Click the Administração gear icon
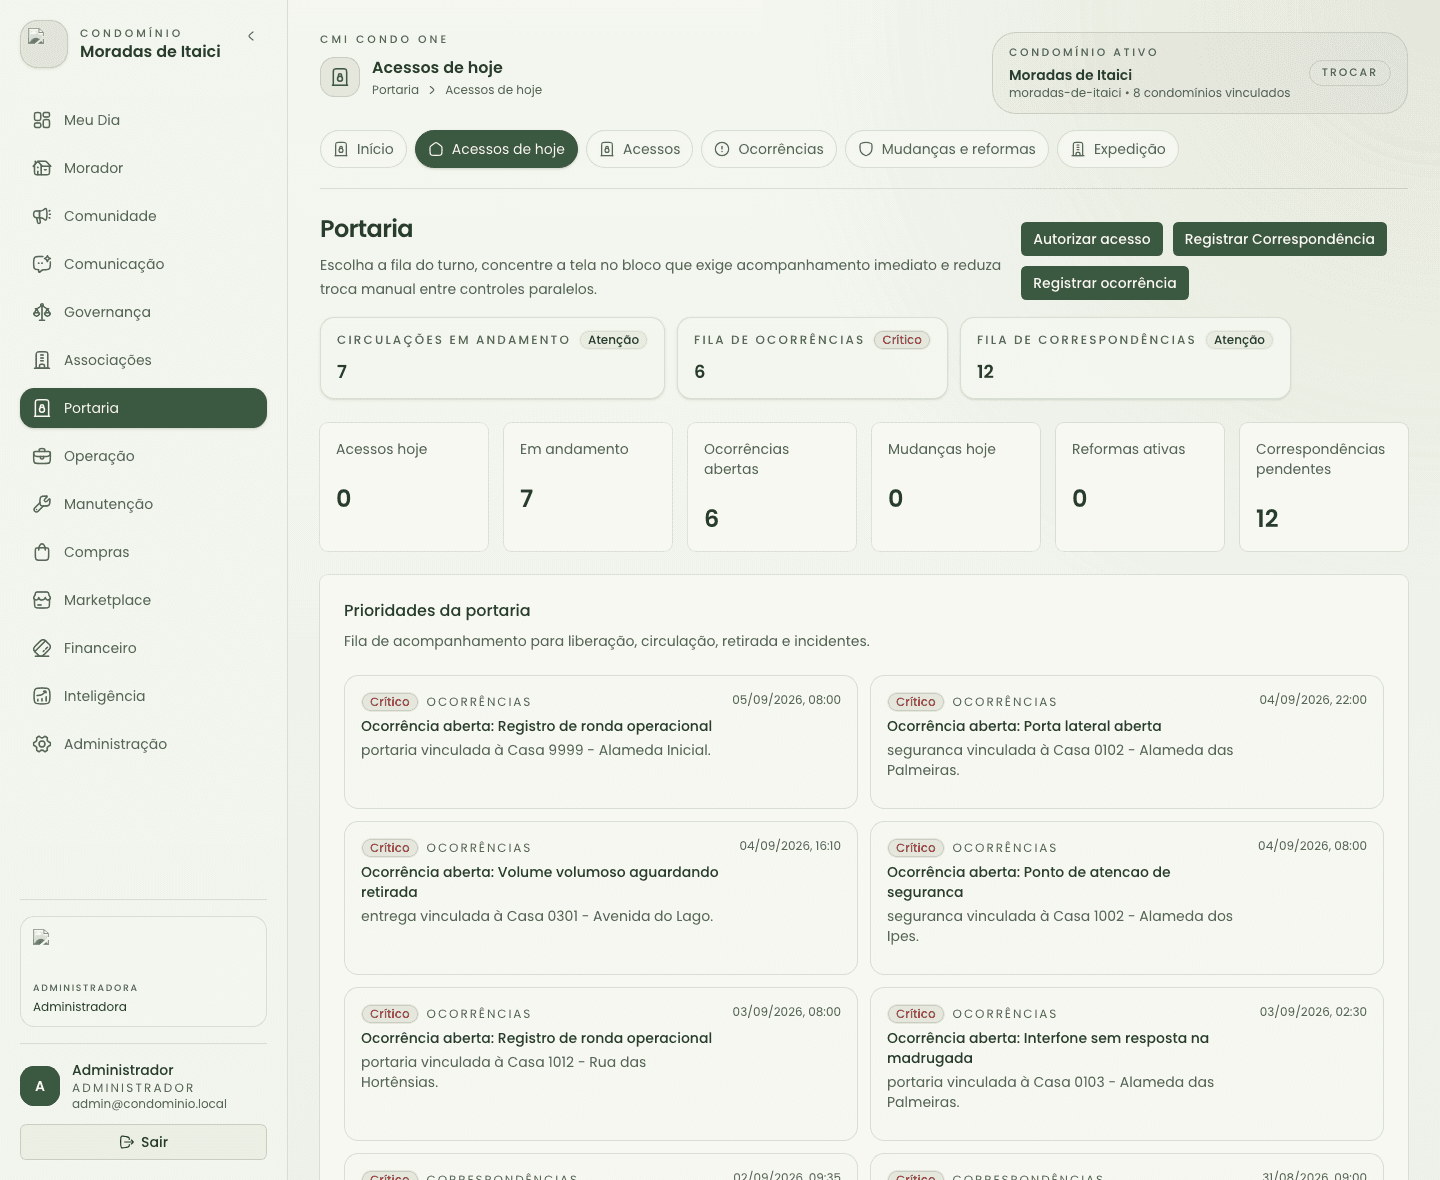This screenshot has height=1180, width=1440. click(x=42, y=744)
